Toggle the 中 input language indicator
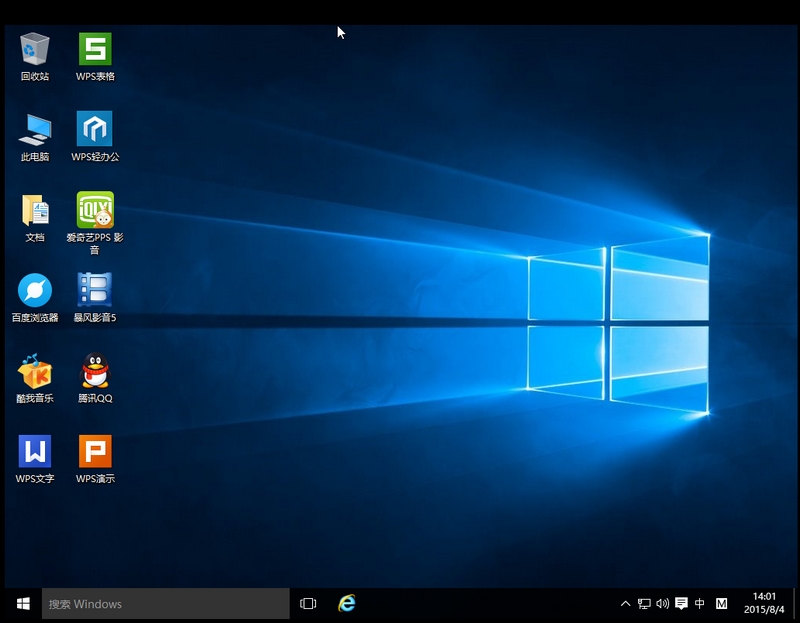The height and width of the screenshot is (623, 800). (x=700, y=604)
